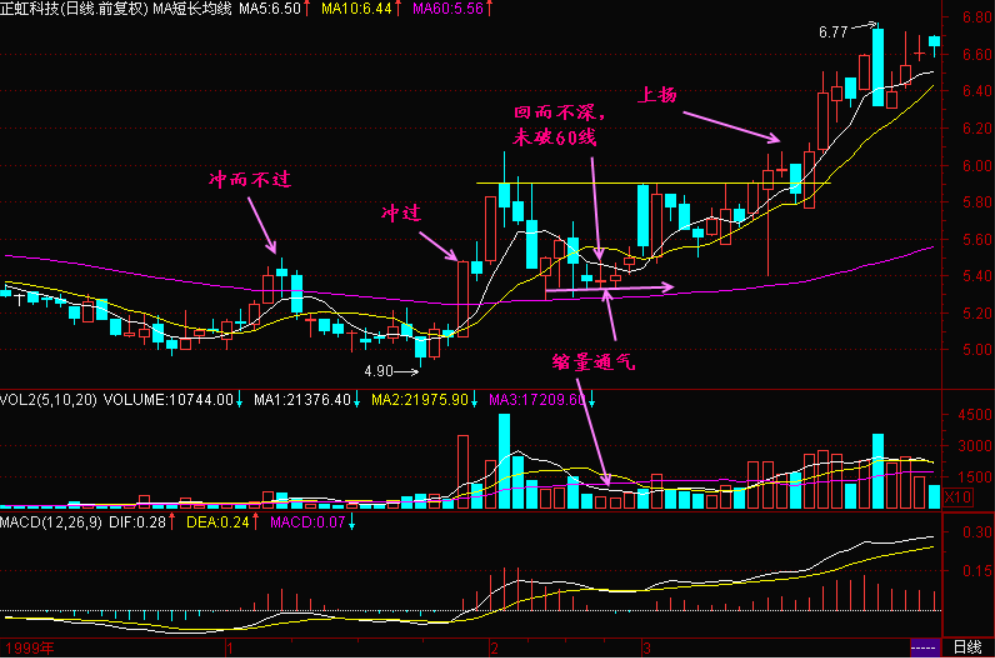Click the 4.90 low price label
995x658 pixels.
click(x=379, y=371)
